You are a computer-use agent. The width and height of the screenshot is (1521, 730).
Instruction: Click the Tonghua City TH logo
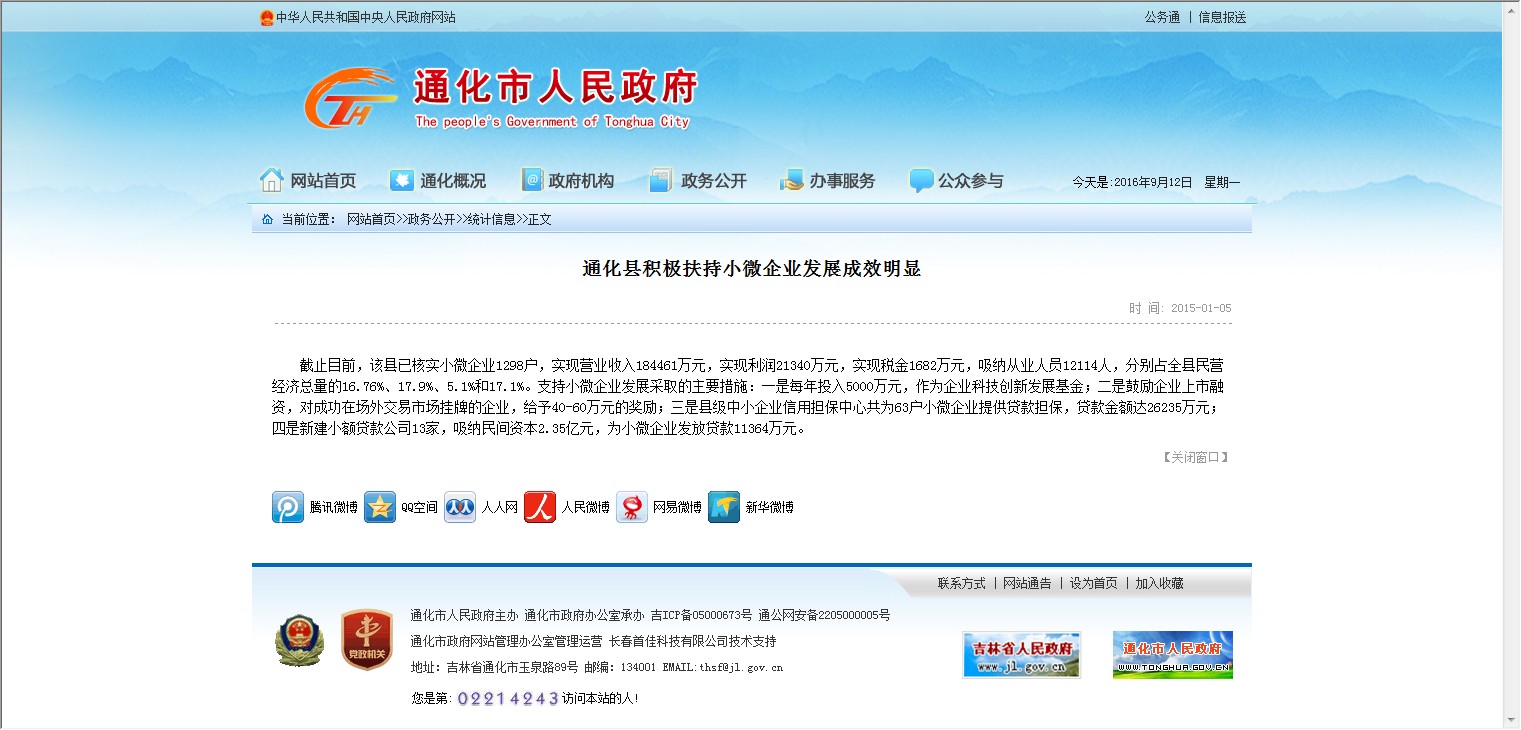pos(350,98)
